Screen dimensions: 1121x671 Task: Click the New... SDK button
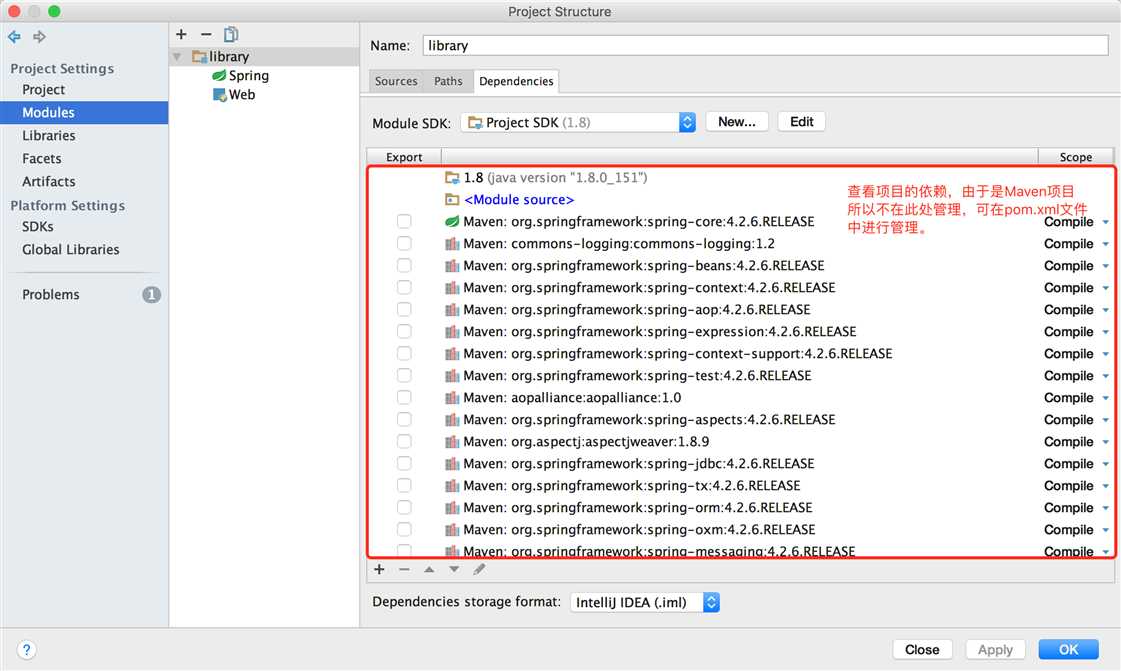tap(737, 121)
